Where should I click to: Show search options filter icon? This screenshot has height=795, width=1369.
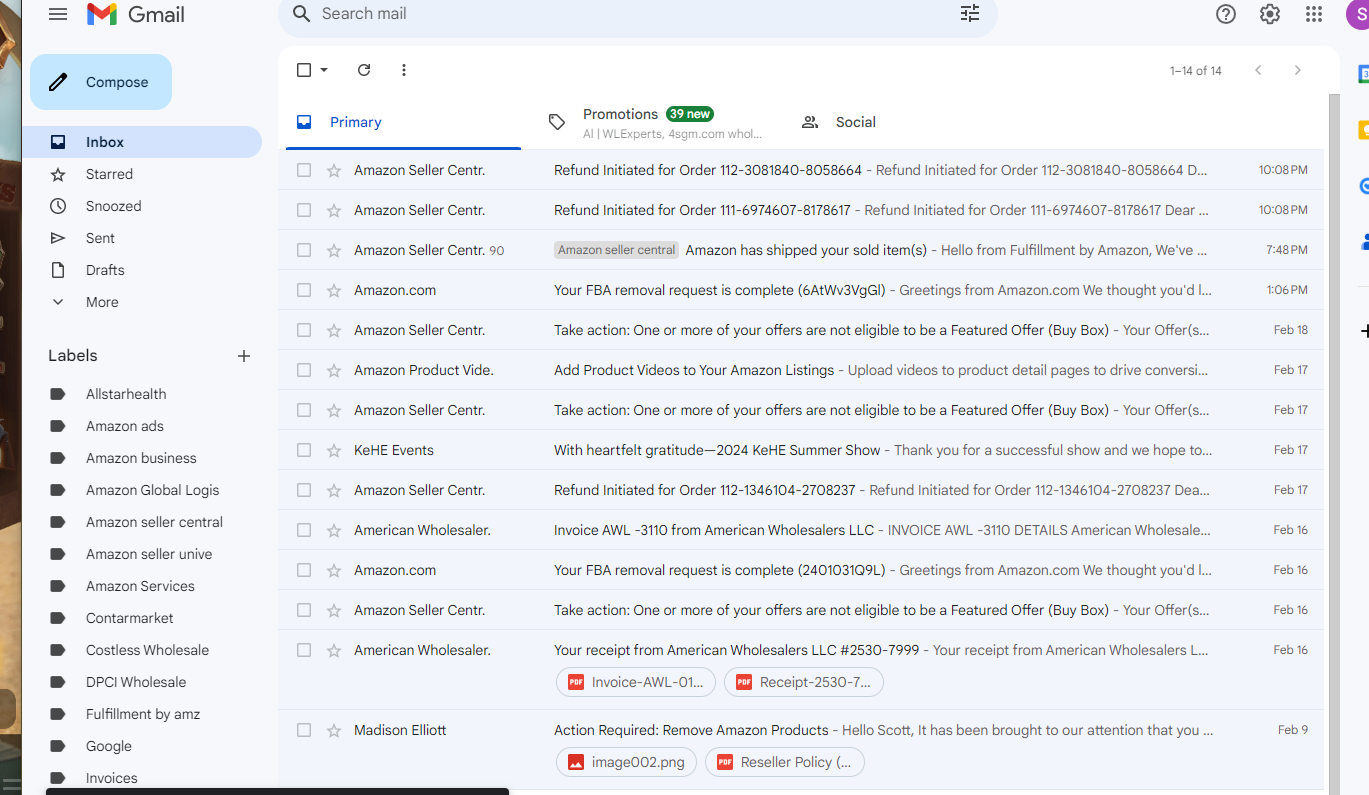click(x=970, y=14)
